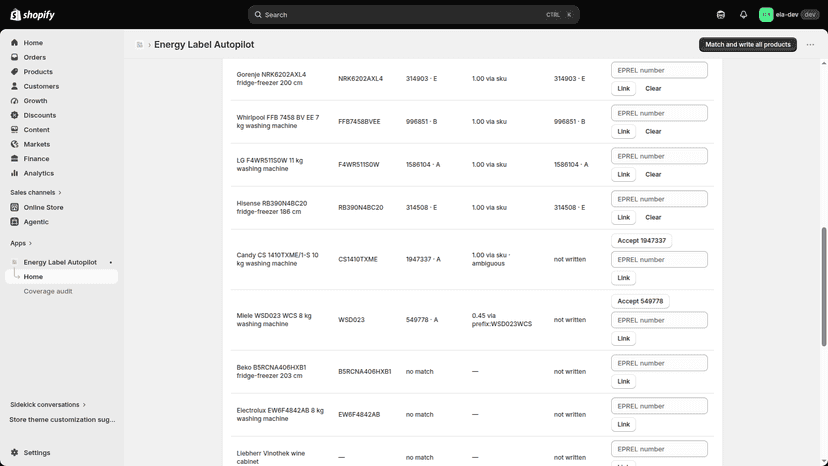Viewport: 828px width, 466px height.
Task: Click Energy Label Autopilot app icon in sidebar
Action: pos(14,262)
